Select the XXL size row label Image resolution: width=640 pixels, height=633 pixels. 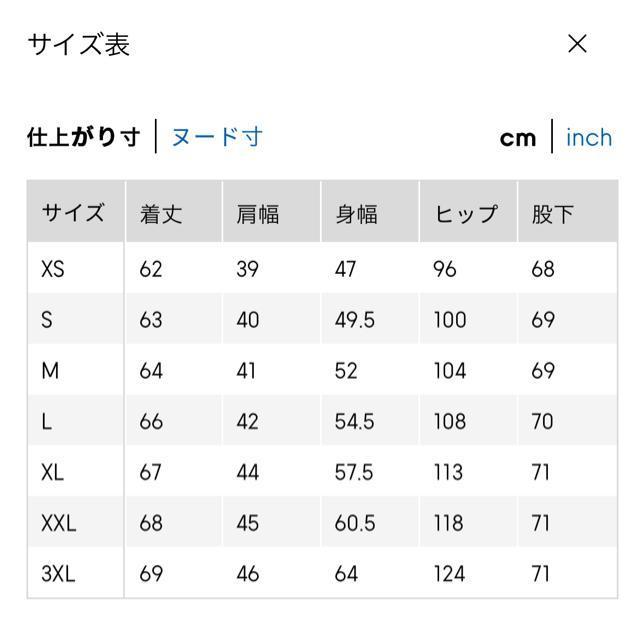pyautogui.click(x=58, y=523)
